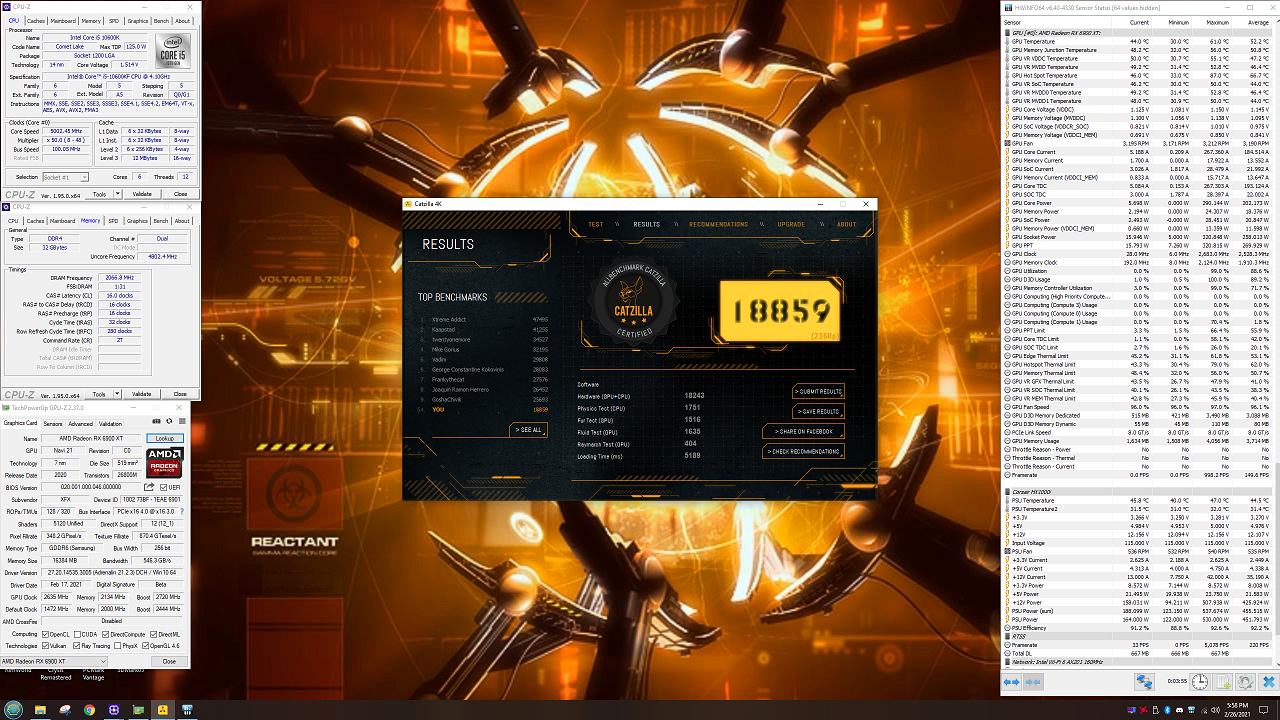Click Lookup button in GPU-Z

point(166,439)
